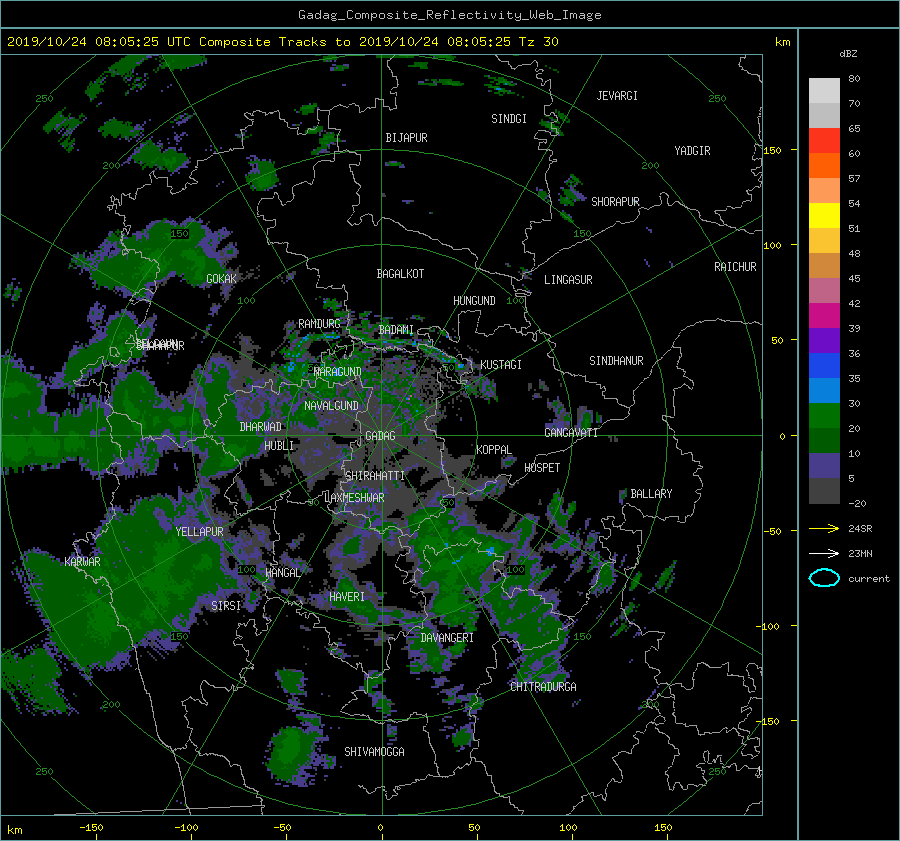Click the SIRSI city label

[226, 606]
